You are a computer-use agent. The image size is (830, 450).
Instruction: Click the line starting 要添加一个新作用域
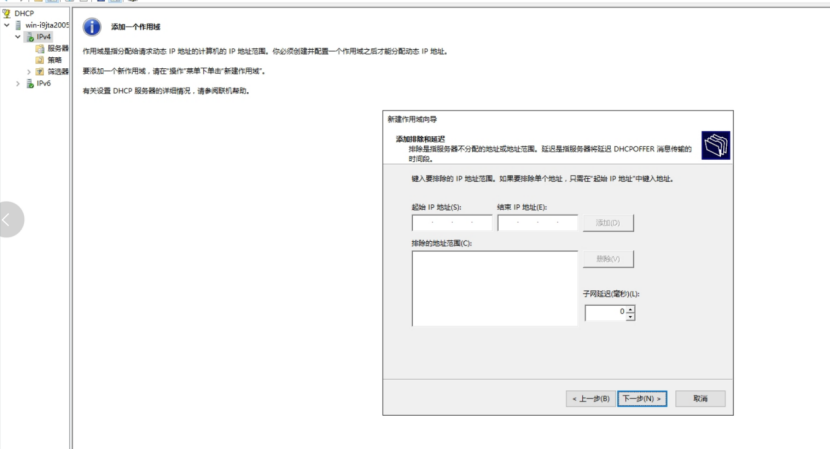click(x=174, y=71)
